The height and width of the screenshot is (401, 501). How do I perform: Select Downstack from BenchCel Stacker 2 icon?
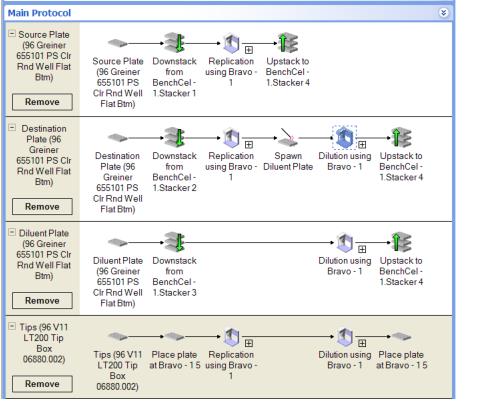click(x=175, y=137)
